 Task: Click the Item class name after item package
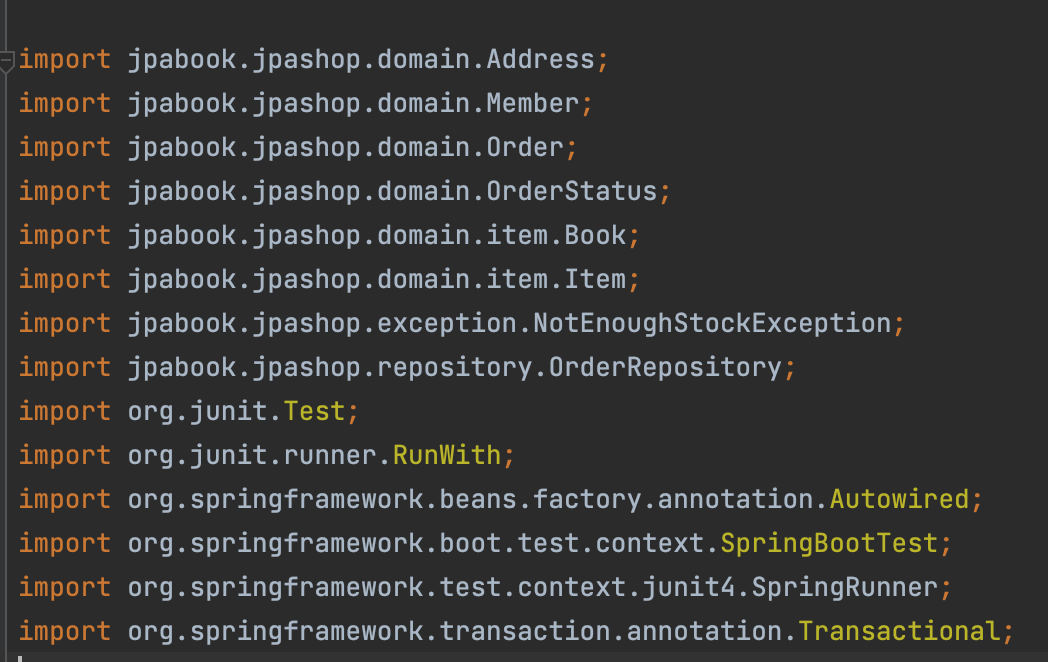click(596, 280)
